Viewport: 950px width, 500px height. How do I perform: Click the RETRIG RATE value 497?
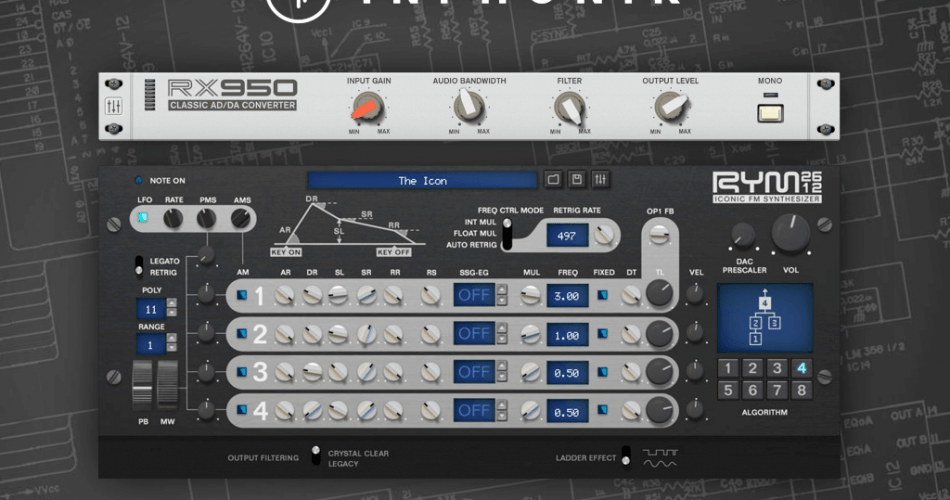(567, 236)
